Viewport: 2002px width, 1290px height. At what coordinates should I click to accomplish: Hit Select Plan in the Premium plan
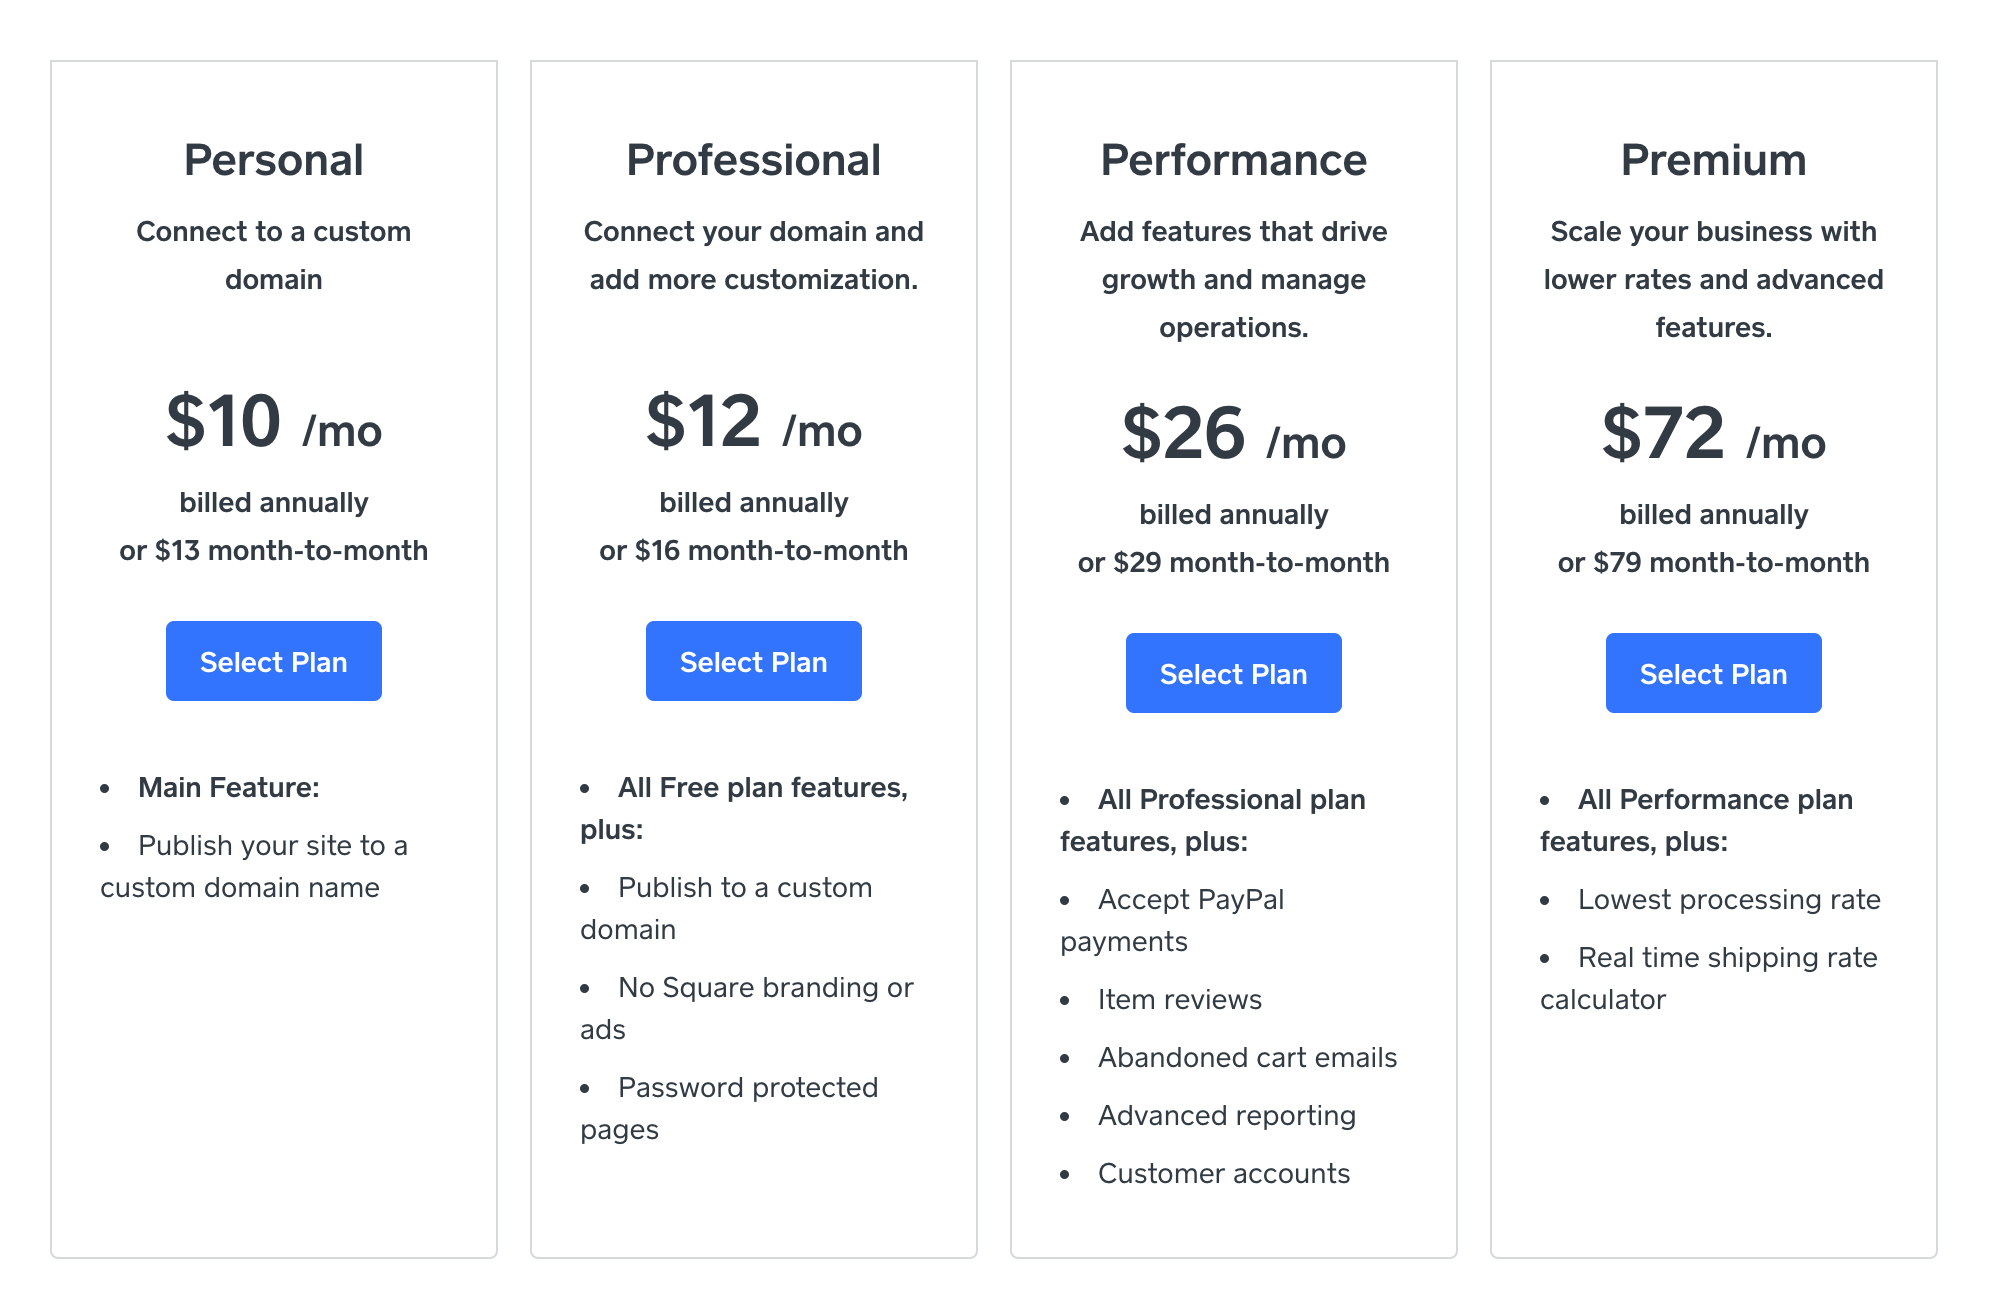[1713, 673]
